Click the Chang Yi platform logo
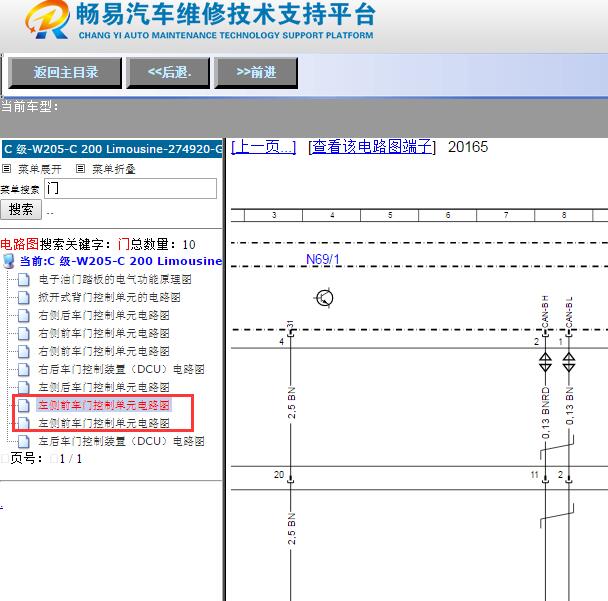 click(x=47, y=19)
